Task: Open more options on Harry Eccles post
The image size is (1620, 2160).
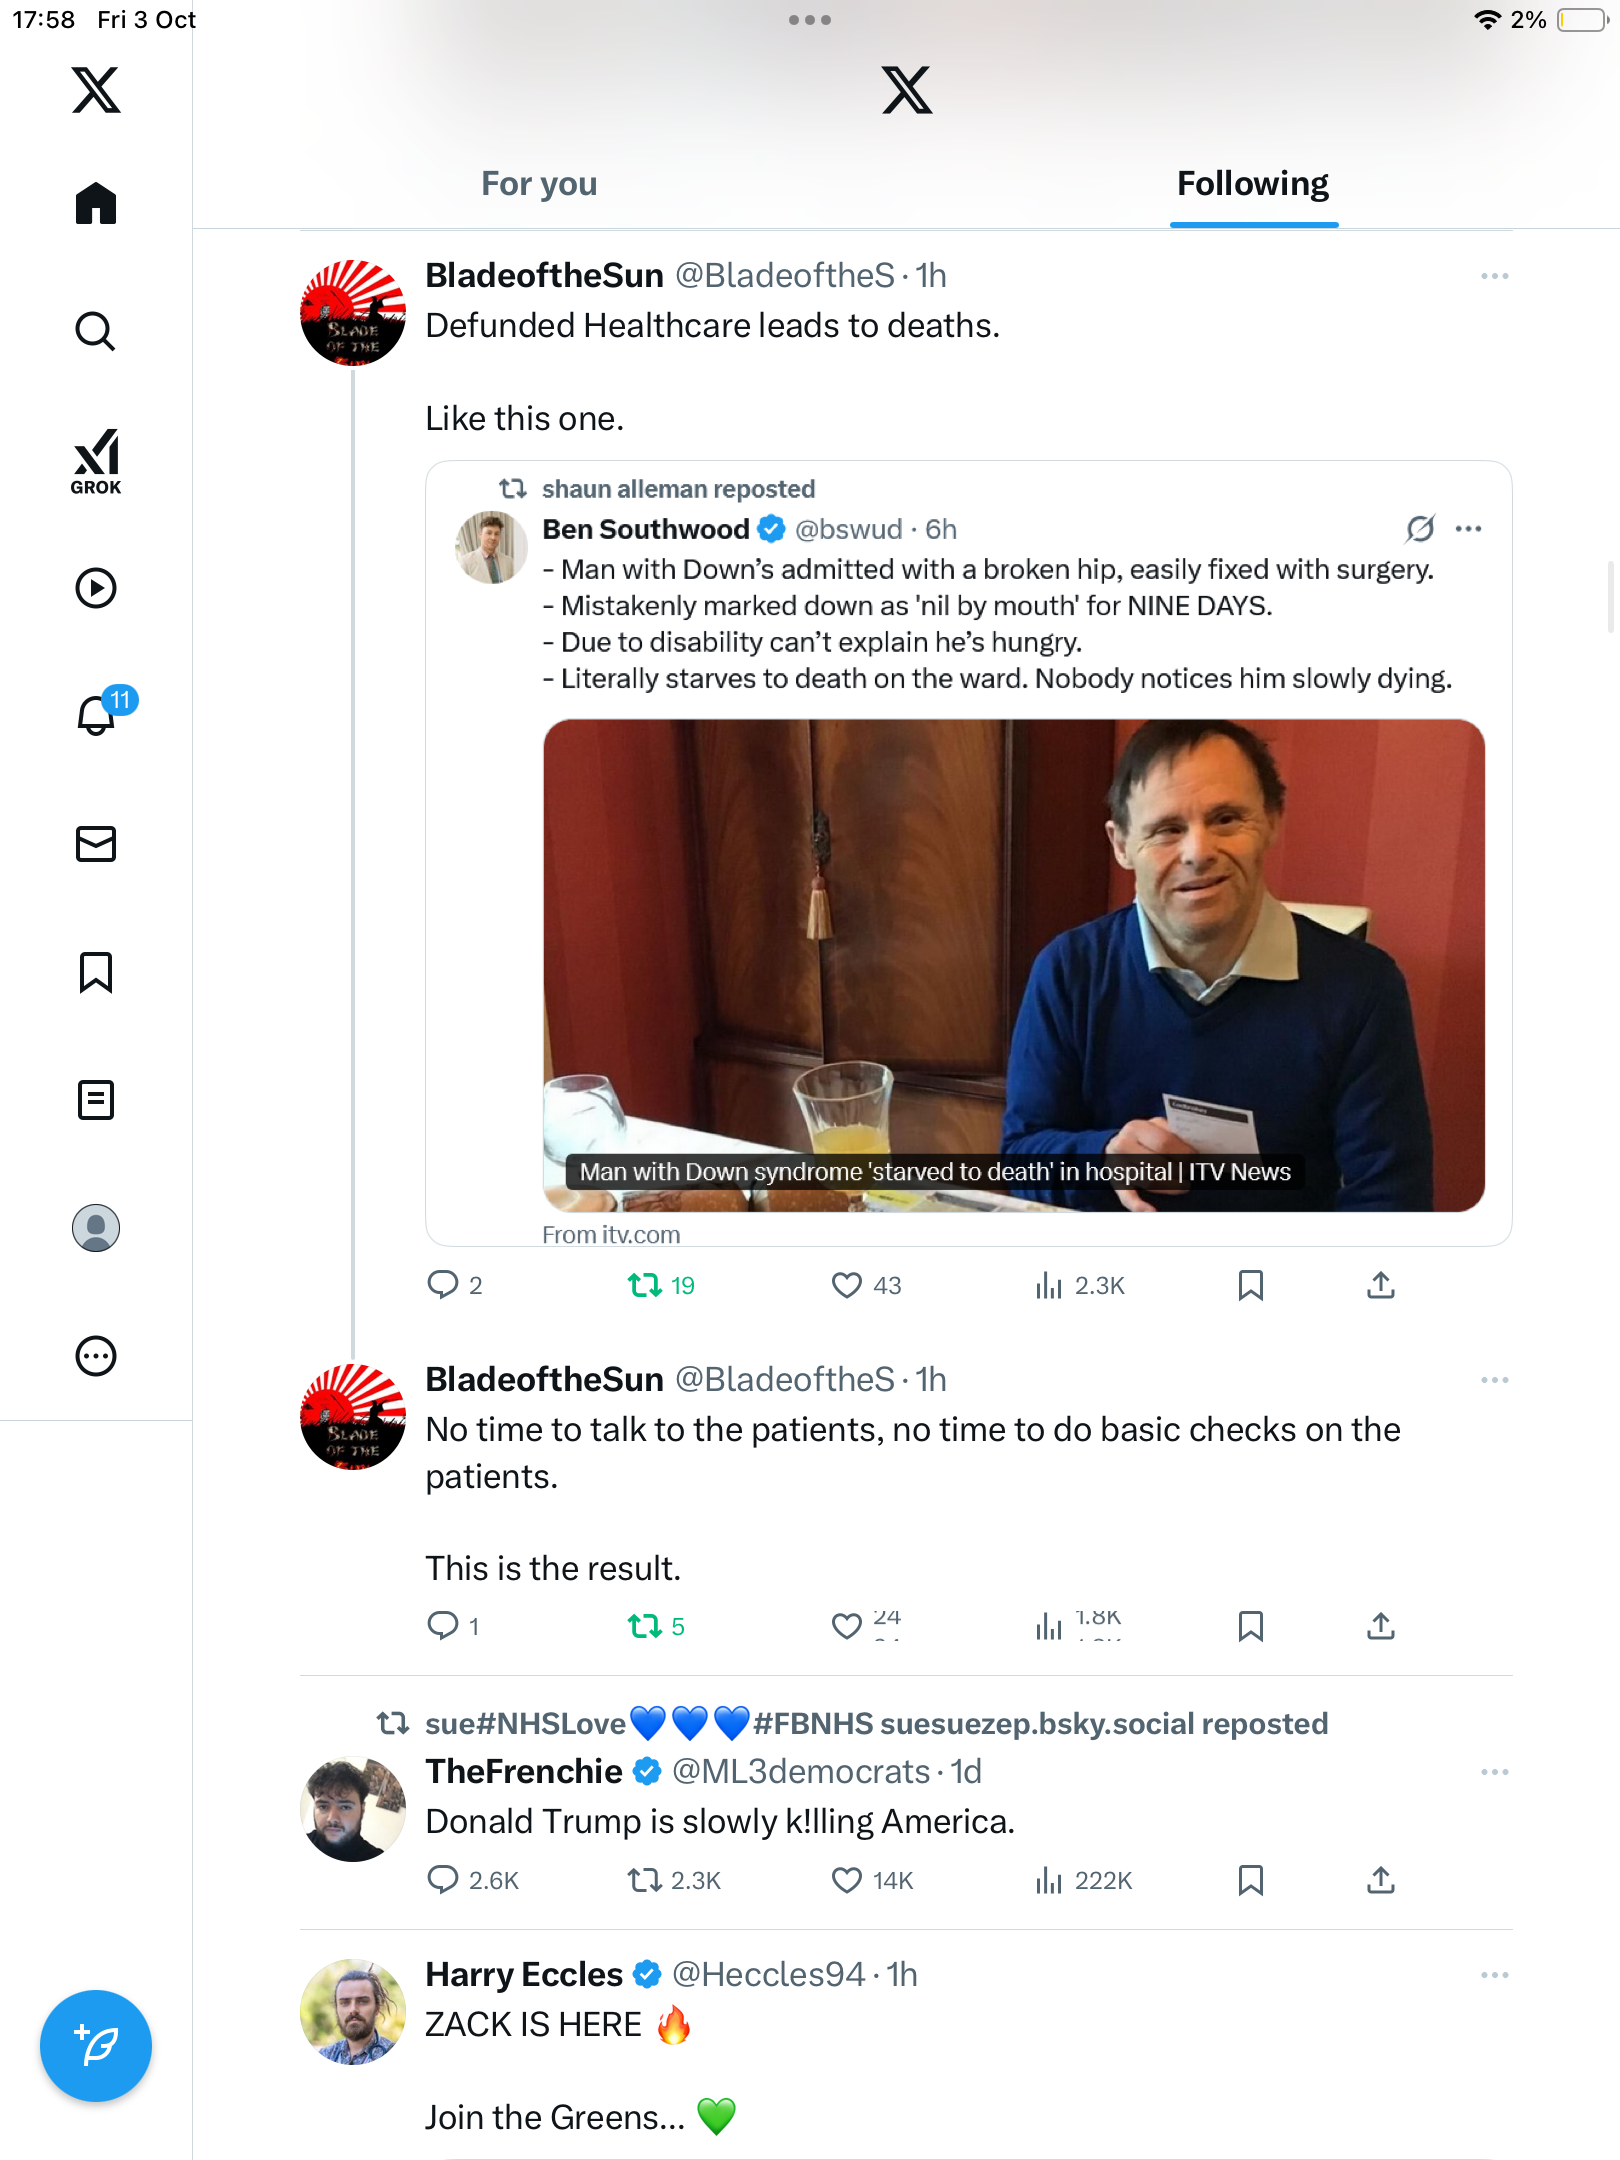Action: [x=1494, y=1975]
